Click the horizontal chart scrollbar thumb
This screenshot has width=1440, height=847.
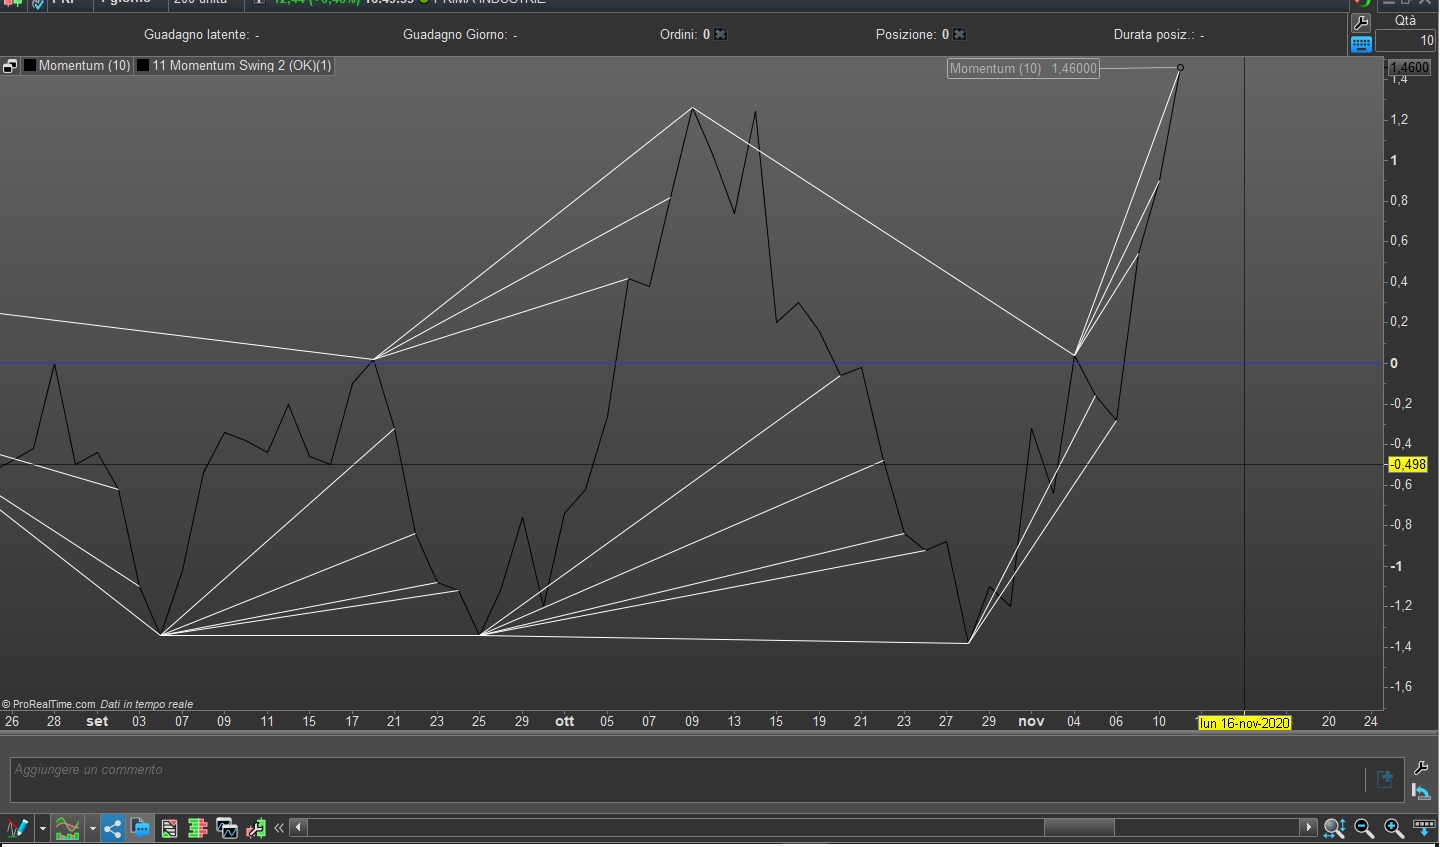tap(1079, 827)
